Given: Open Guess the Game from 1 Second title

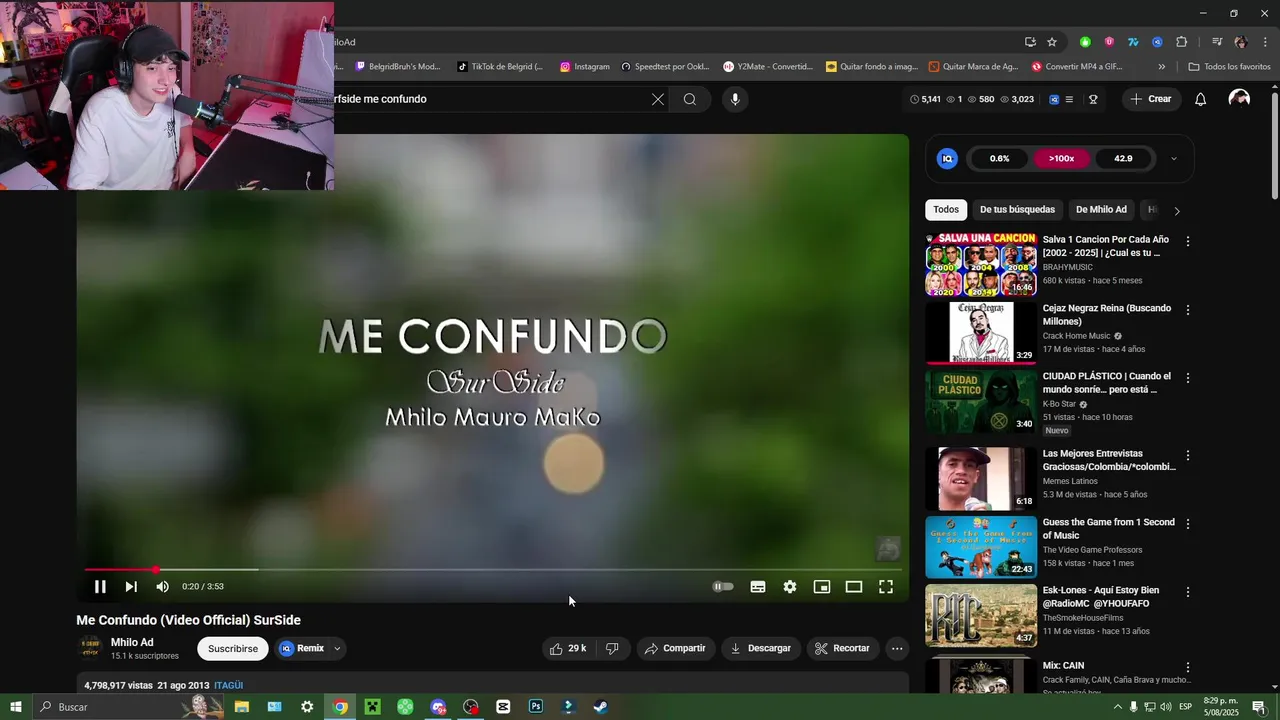Looking at the screenshot, I should click(1109, 529).
